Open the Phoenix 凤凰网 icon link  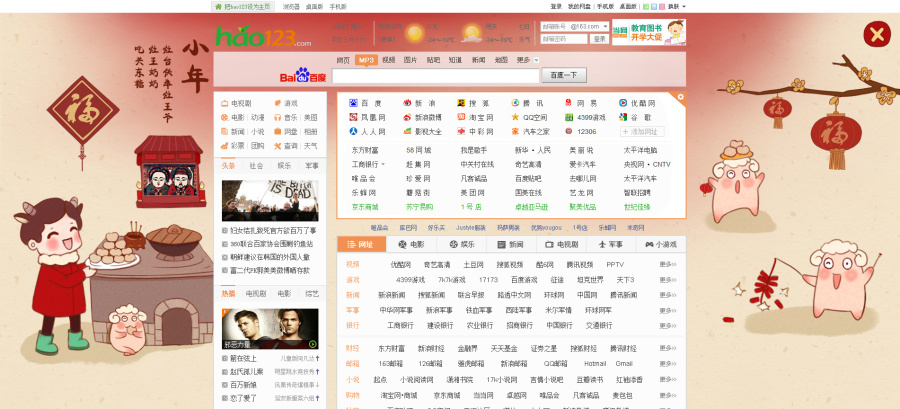pyautogui.click(x=353, y=117)
